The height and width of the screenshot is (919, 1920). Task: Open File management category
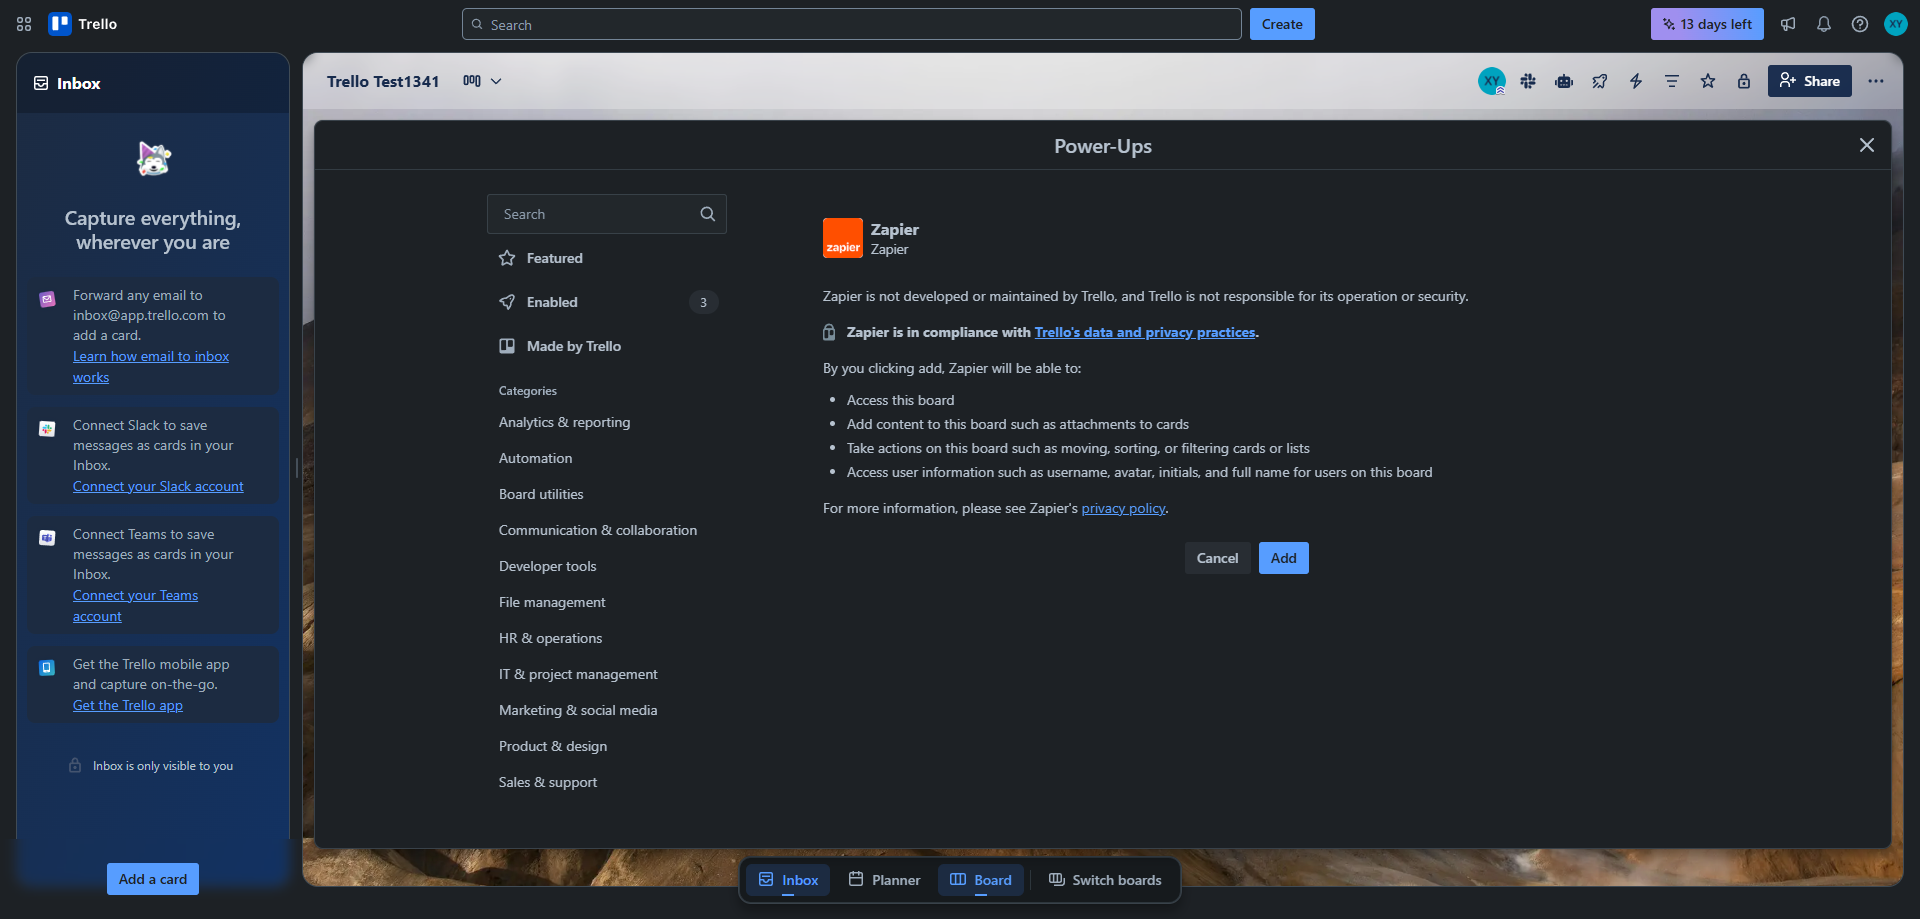coord(552,602)
